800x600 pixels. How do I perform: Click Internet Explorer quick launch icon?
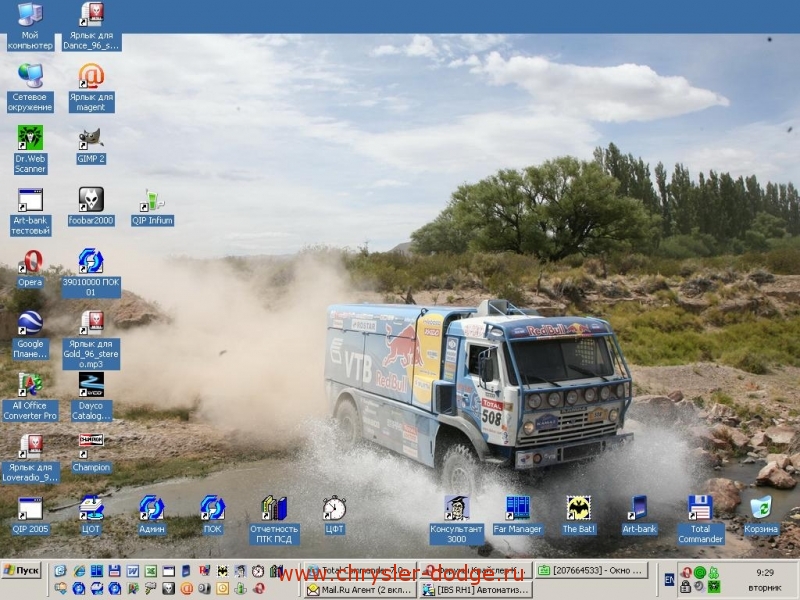[x=79, y=571]
